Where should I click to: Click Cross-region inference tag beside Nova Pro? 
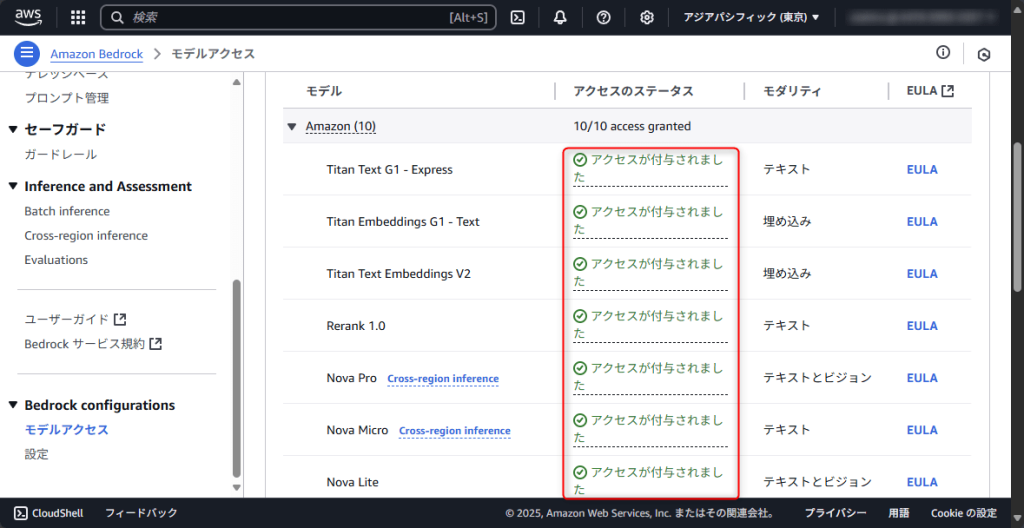pos(443,378)
